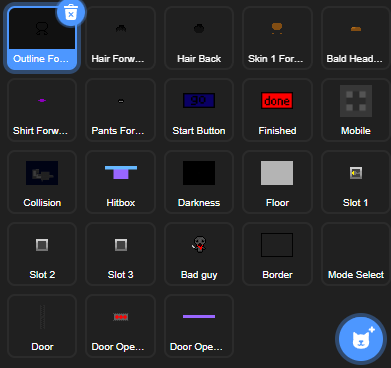Open the Mode Select sprite

pos(356,254)
